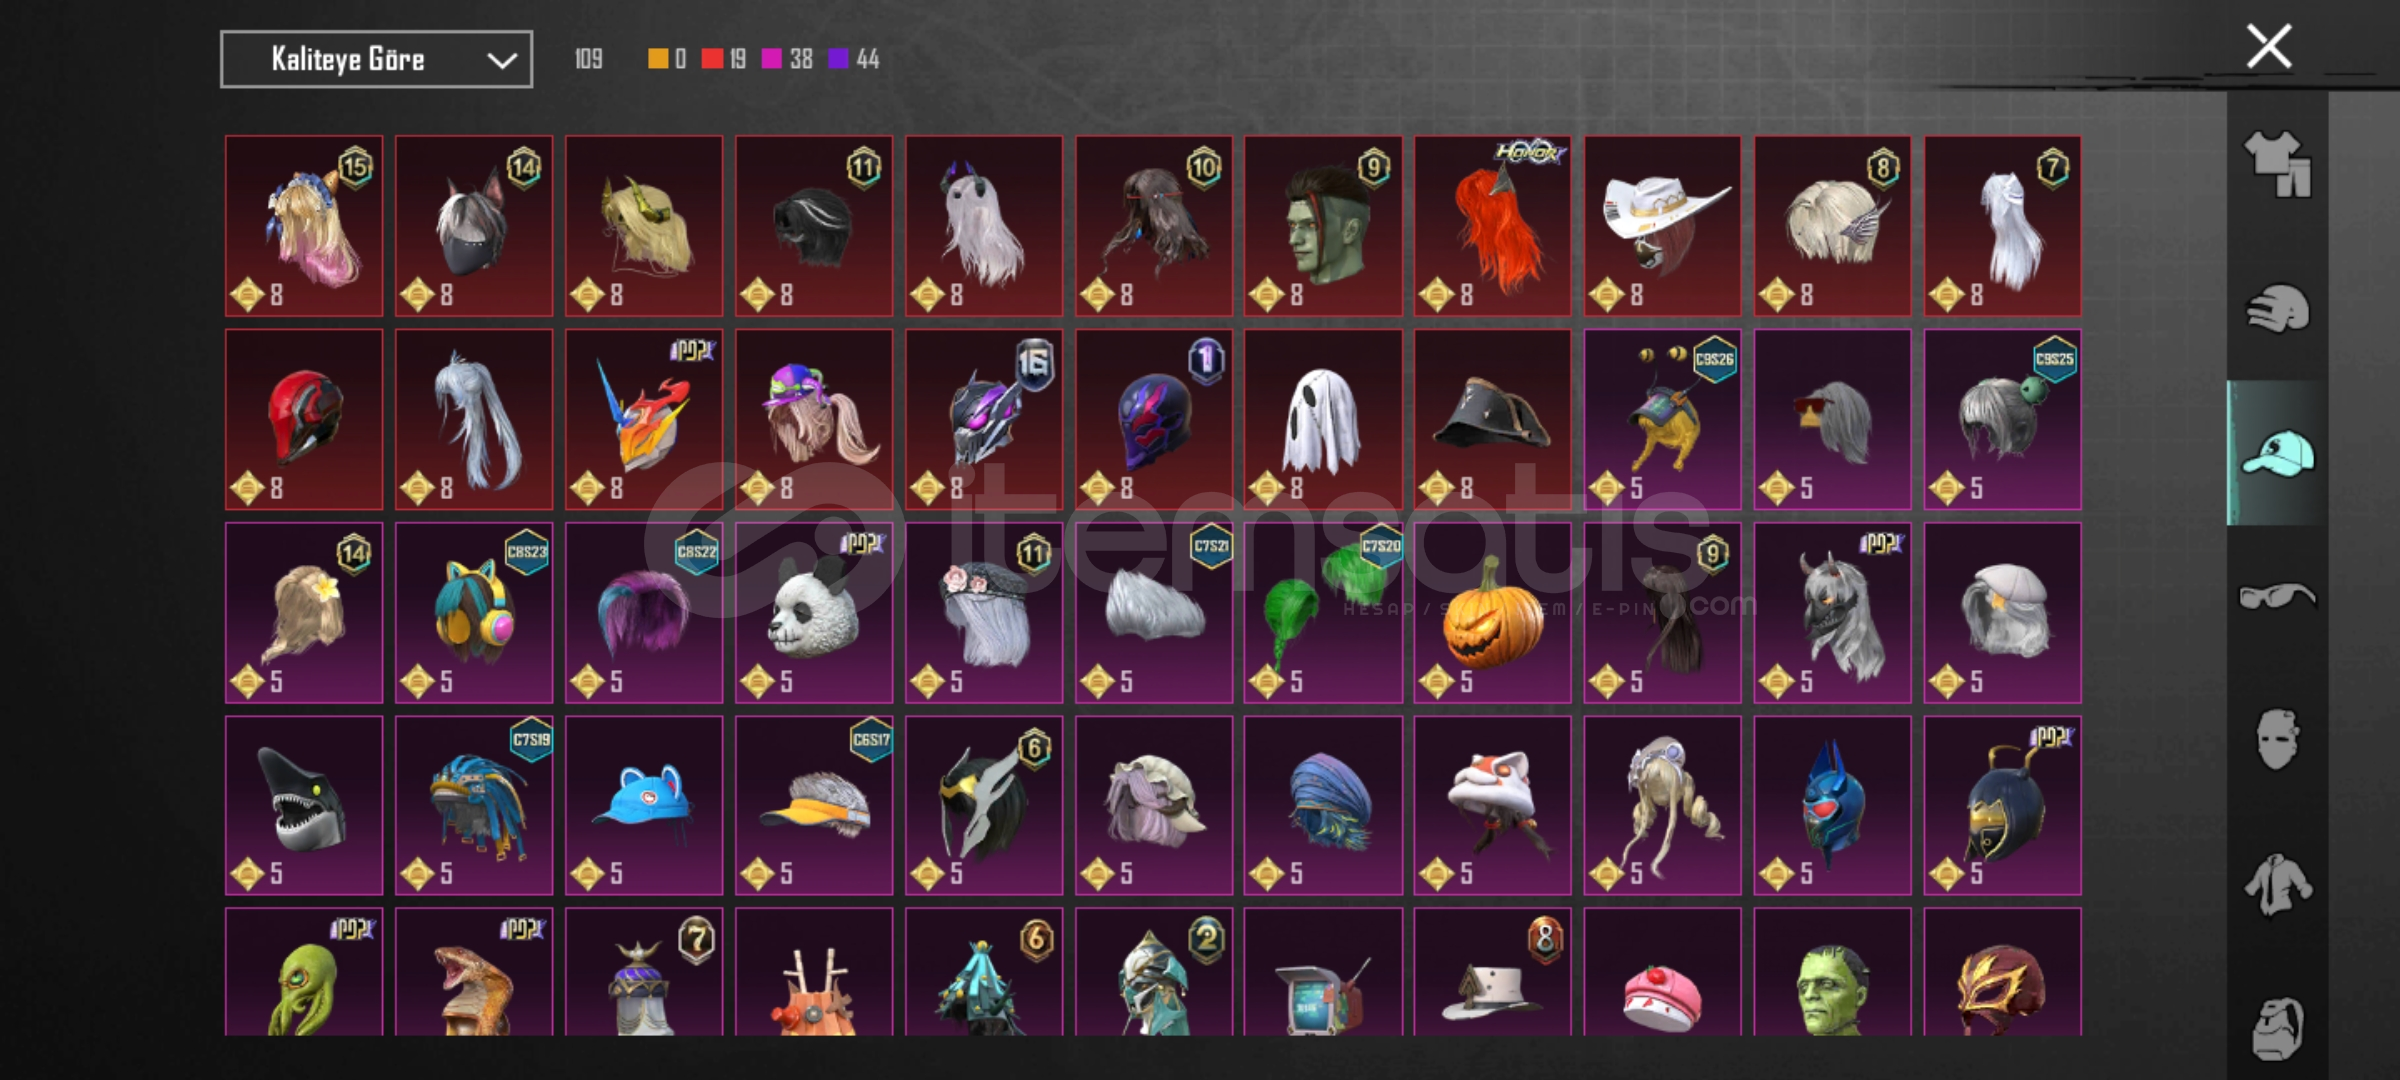Select the green Frankenstein mask item
The width and height of the screenshot is (2400, 1080).
[1832, 972]
